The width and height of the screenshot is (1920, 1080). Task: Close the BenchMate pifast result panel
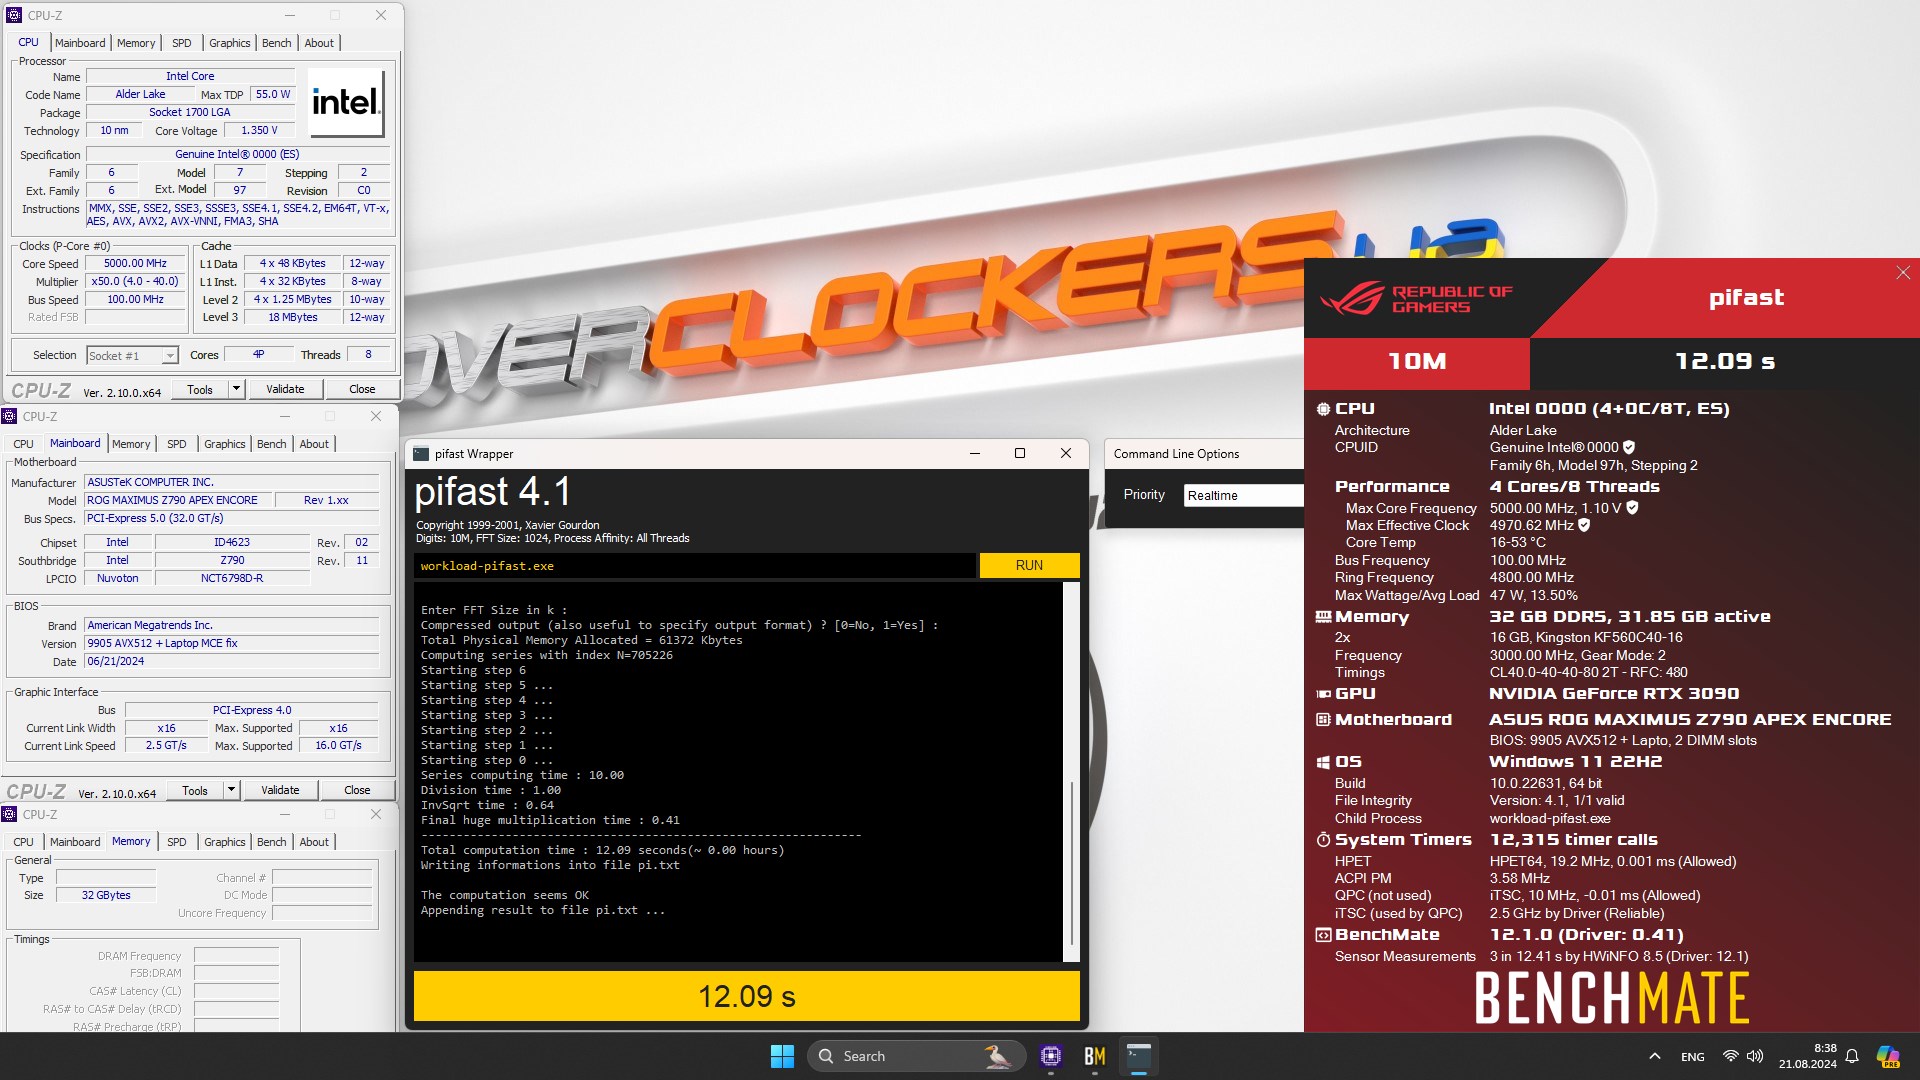(x=1903, y=273)
